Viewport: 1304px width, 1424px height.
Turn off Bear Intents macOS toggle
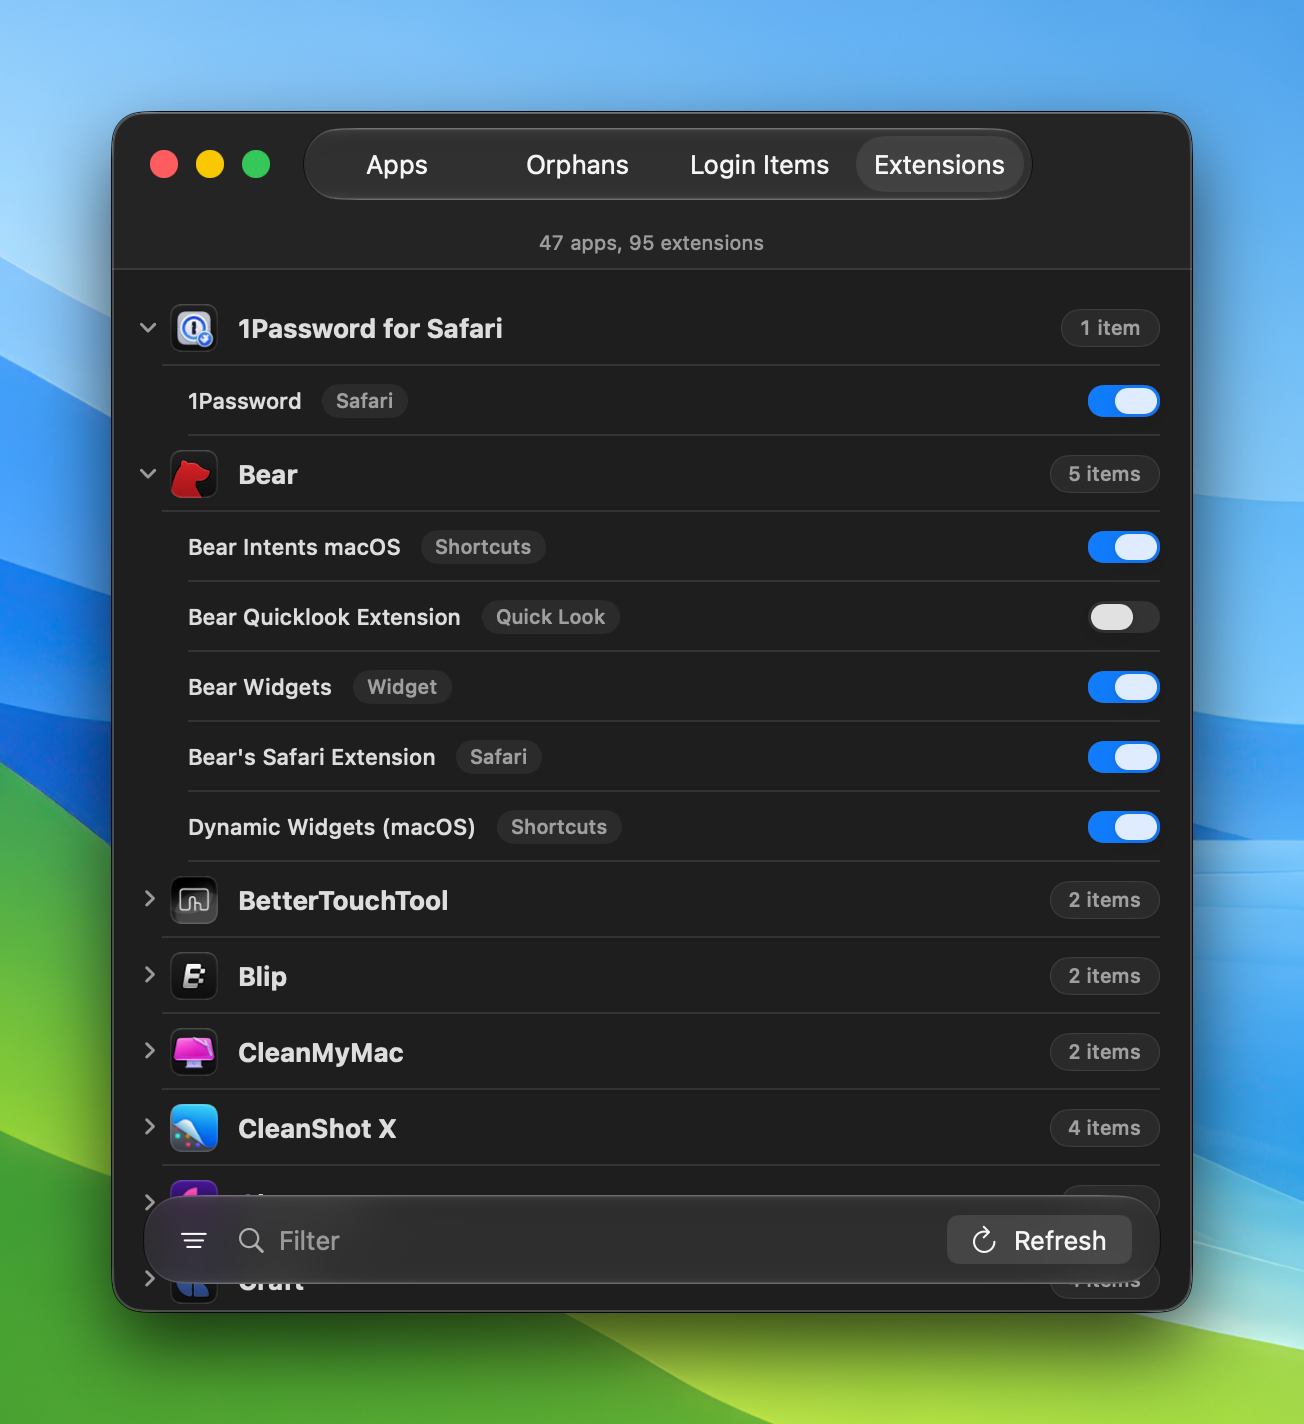(x=1124, y=547)
